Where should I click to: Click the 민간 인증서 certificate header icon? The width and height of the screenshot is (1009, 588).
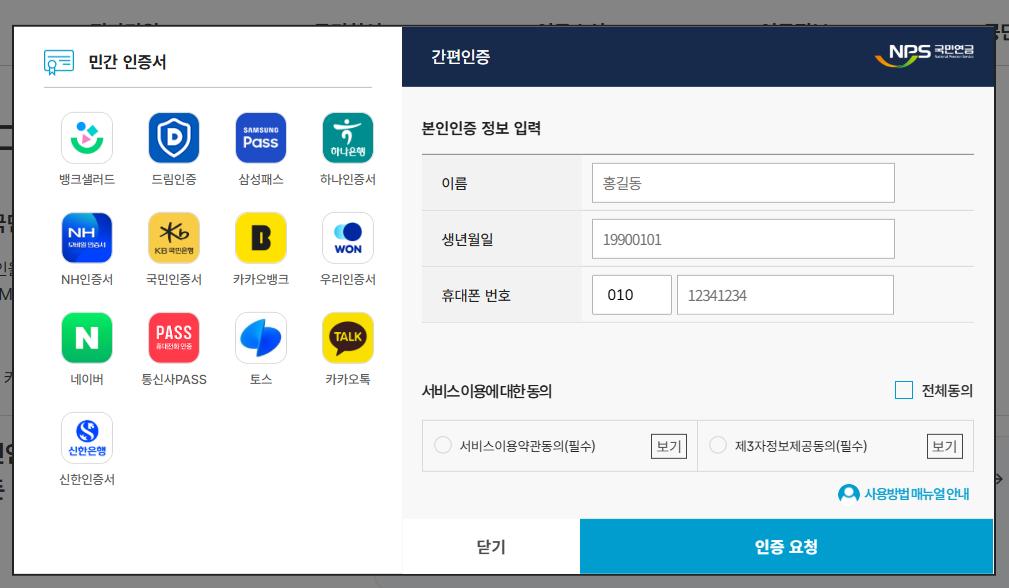pyautogui.click(x=59, y=62)
